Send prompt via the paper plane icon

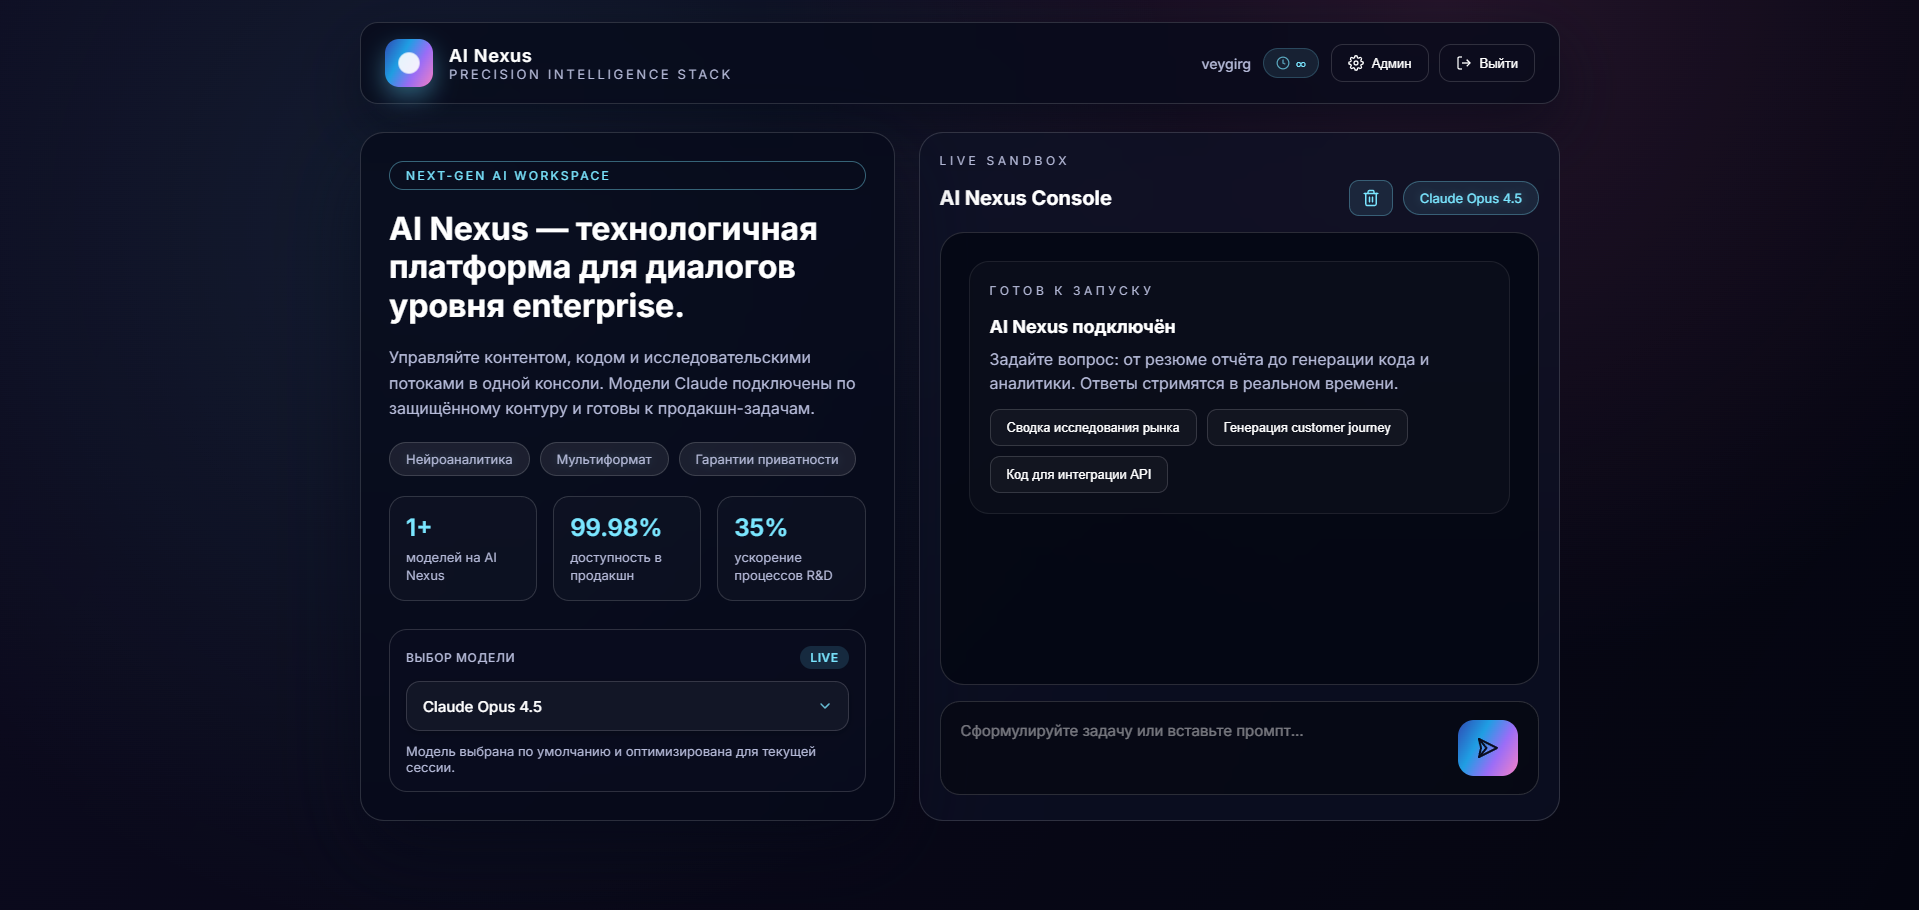(x=1487, y=747)
